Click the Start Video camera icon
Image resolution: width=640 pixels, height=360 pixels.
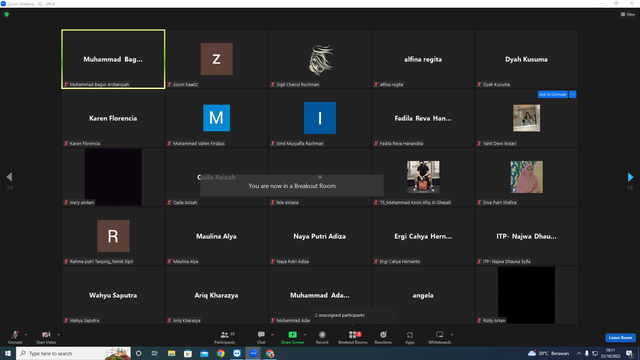(46, 335)
